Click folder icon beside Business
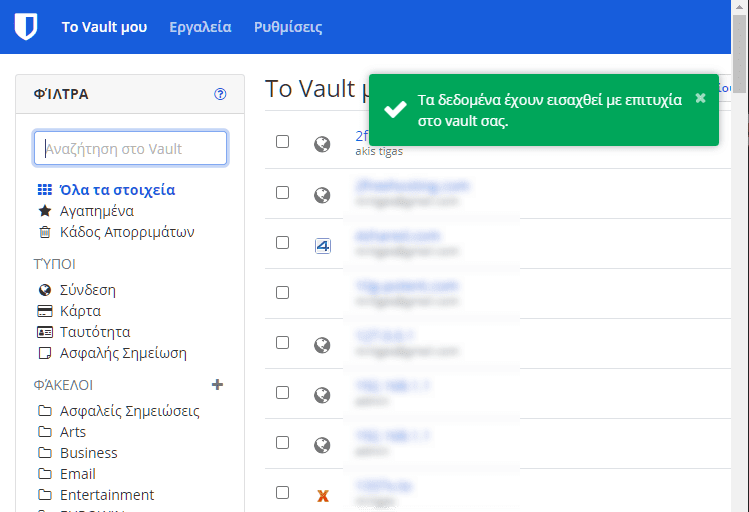Viewport: 749px width, 512px height. click(45, 453)
